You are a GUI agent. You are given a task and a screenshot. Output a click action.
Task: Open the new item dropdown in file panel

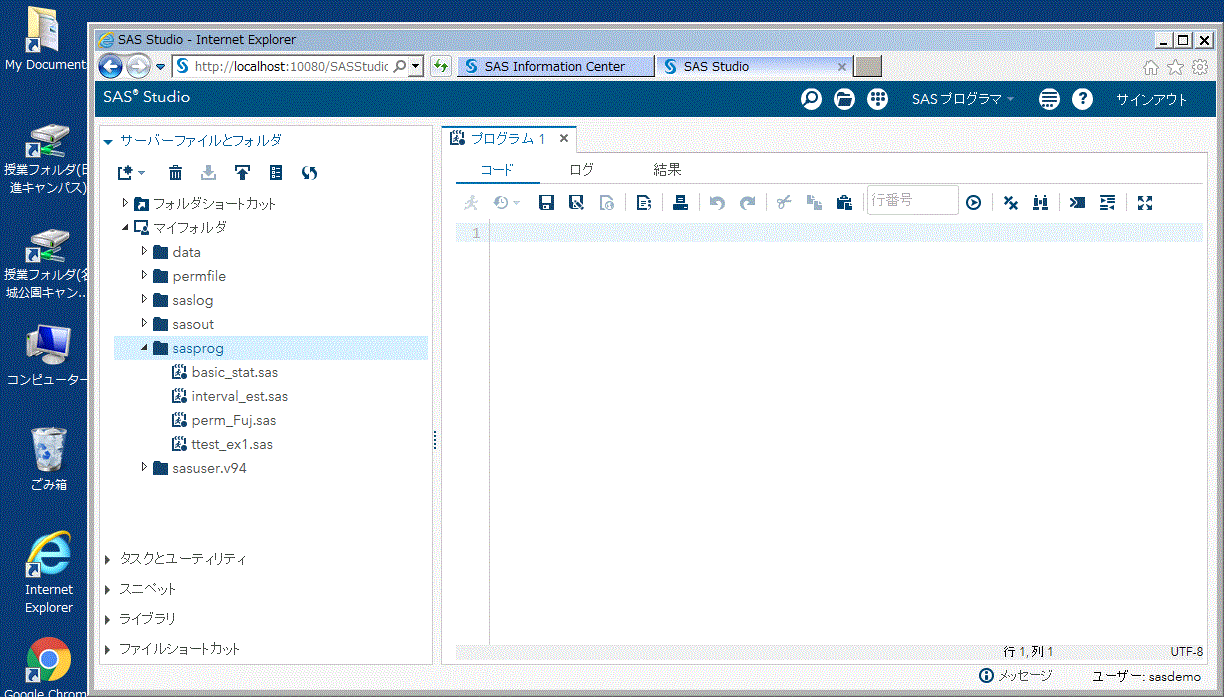pos(131,172)
